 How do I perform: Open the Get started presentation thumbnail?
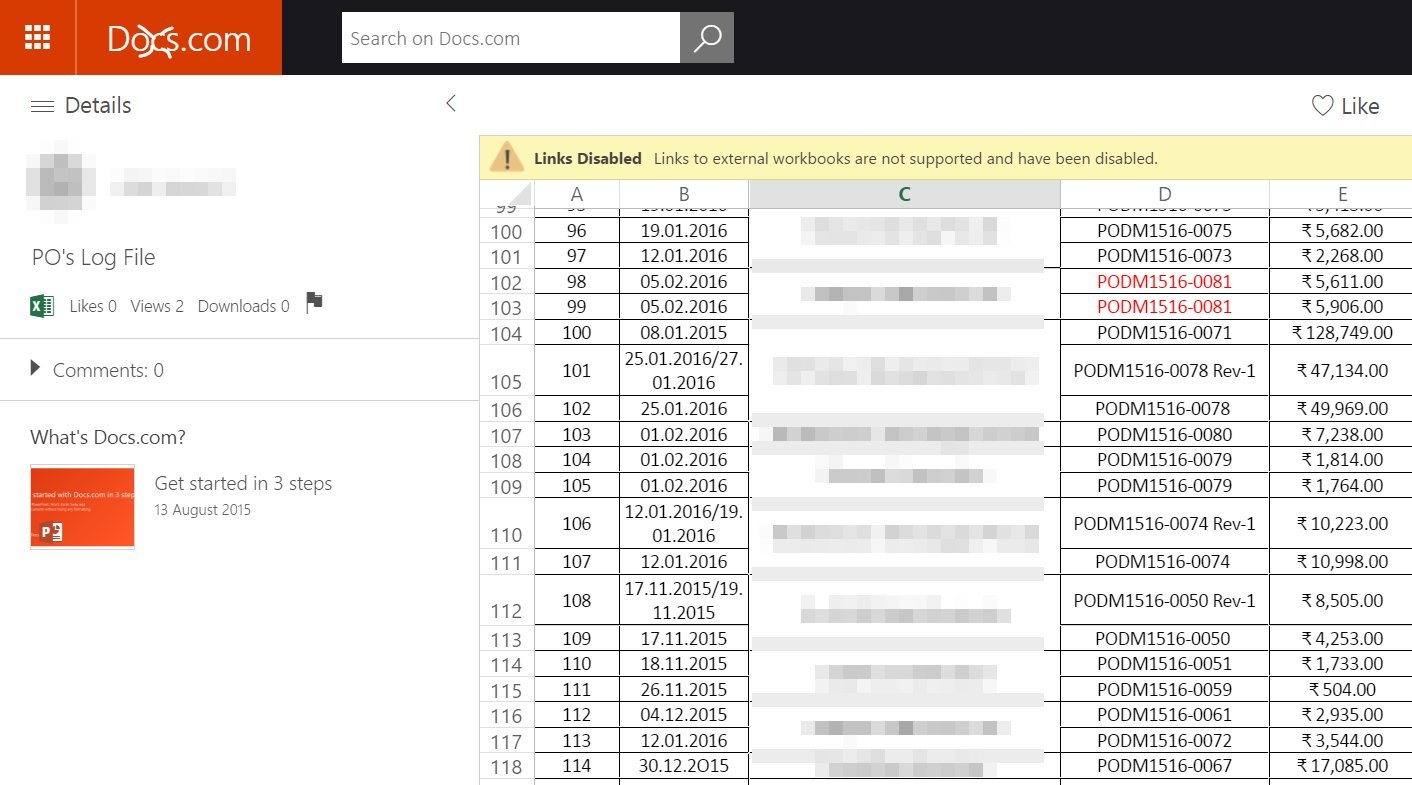83,506
